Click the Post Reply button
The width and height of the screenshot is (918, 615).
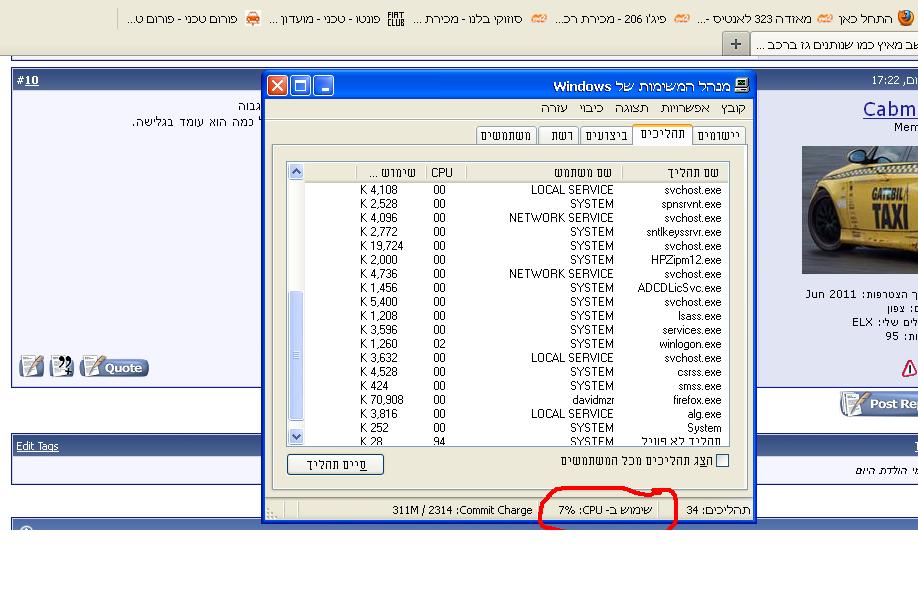(x=880, y=404)
